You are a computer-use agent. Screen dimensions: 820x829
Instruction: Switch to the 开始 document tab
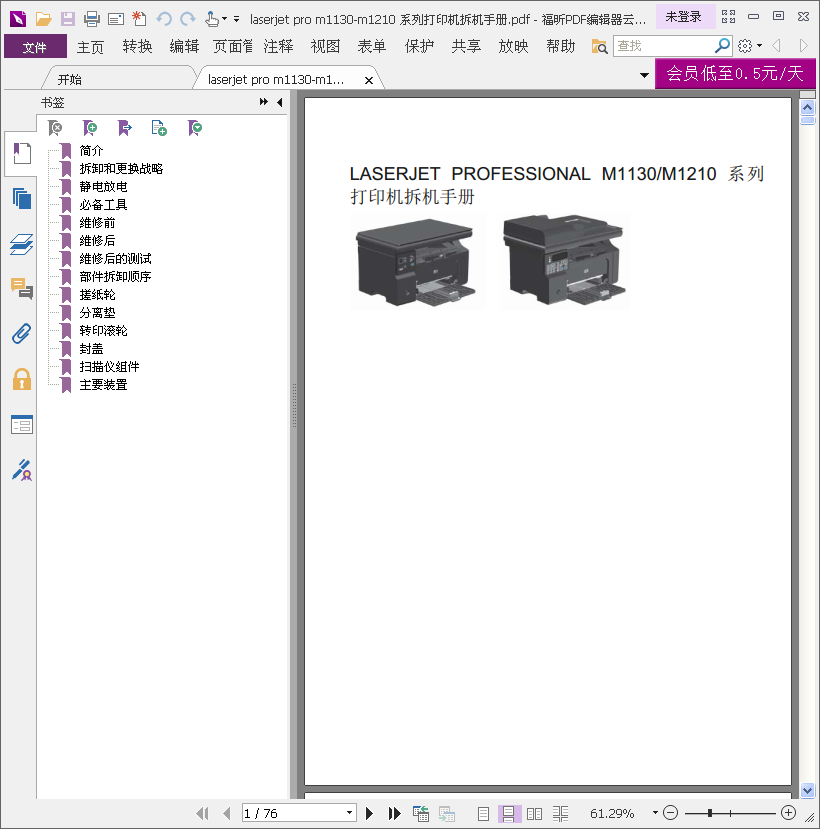[69, 79]
